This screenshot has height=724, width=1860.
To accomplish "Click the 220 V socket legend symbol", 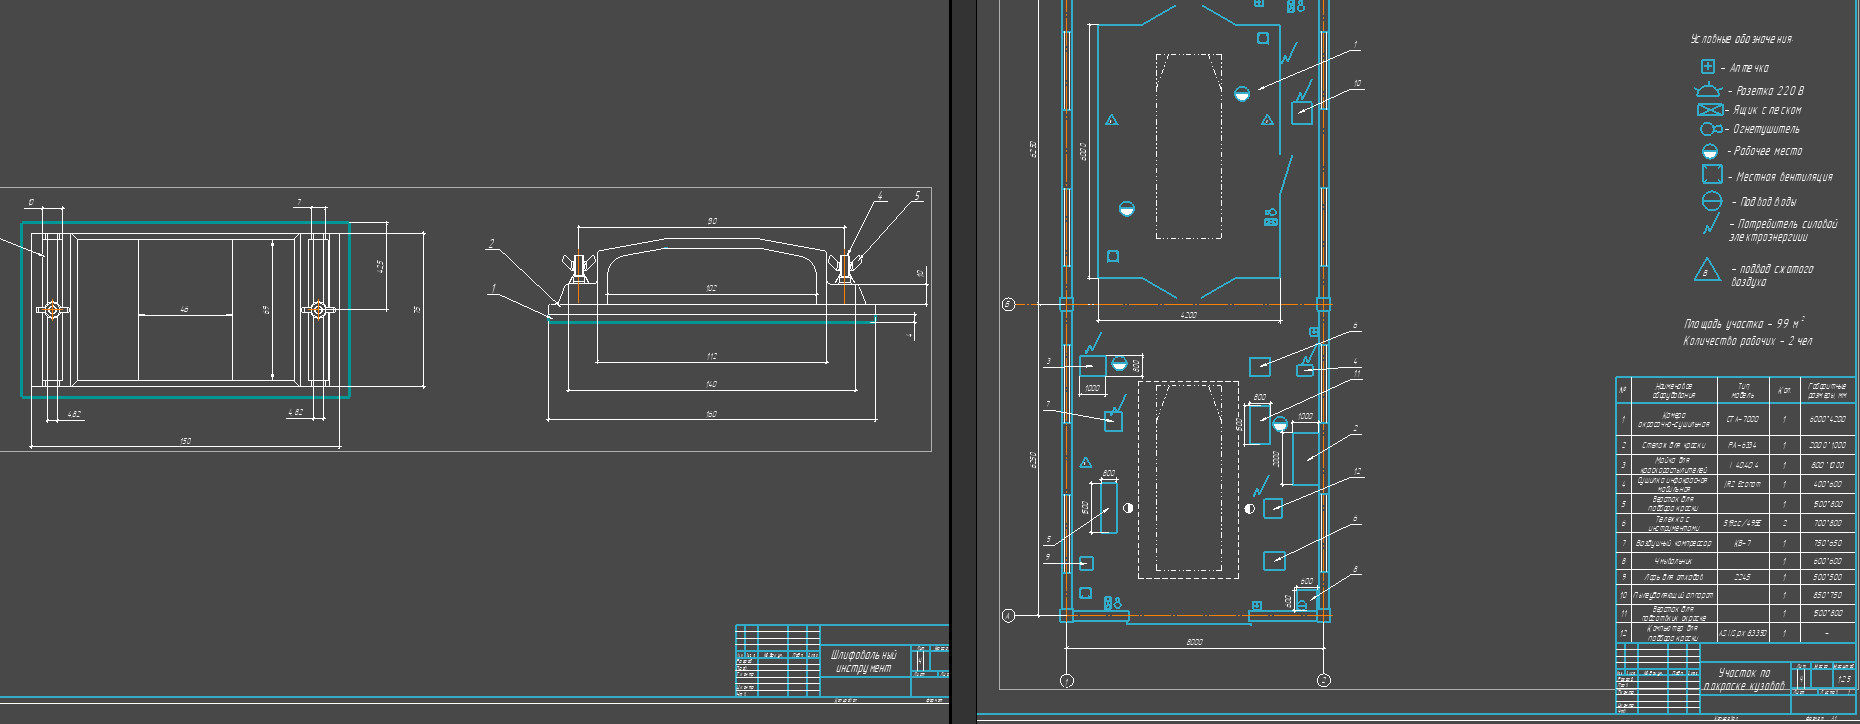I will pyautogui.click(x=1708, y=90).
